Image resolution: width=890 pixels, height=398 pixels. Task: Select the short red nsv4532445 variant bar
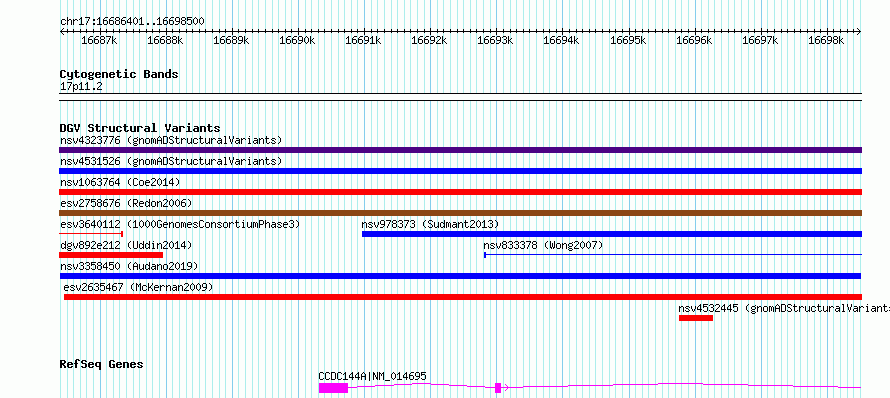click(696, 318)
